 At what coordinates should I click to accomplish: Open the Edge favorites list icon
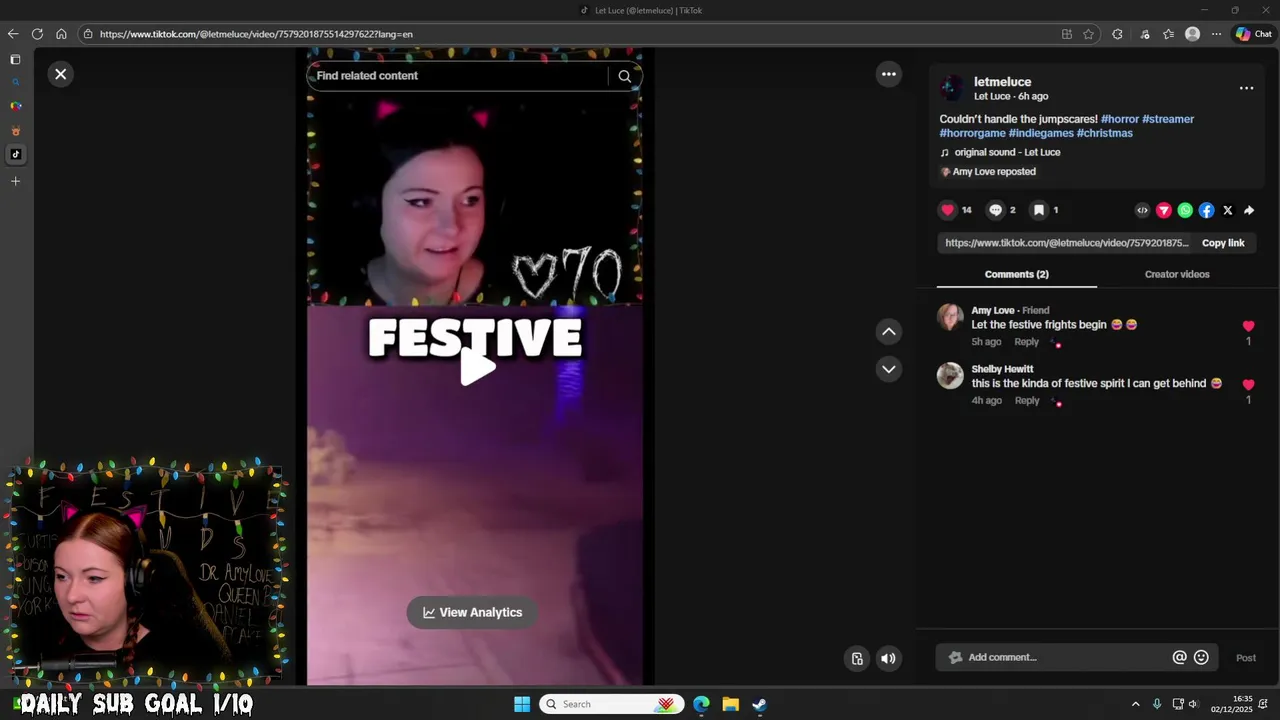1168,34
